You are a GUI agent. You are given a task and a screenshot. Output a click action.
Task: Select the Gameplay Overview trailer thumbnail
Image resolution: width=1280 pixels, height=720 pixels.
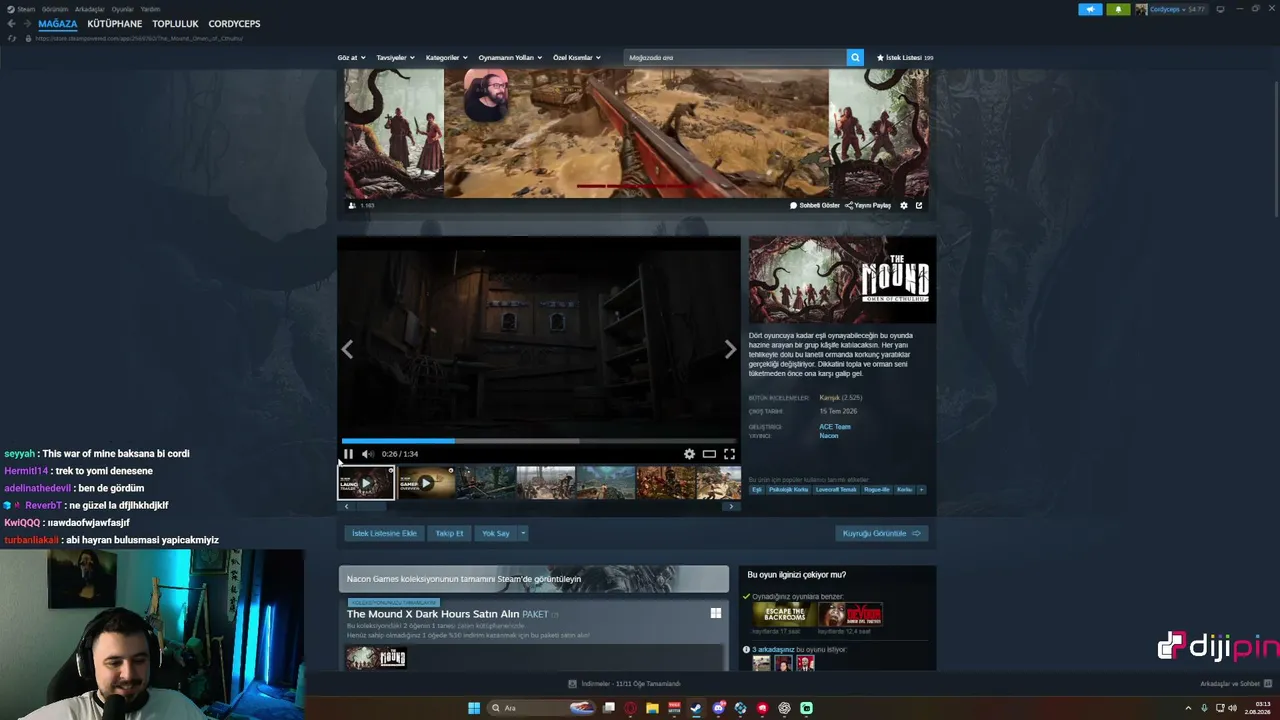426,483
